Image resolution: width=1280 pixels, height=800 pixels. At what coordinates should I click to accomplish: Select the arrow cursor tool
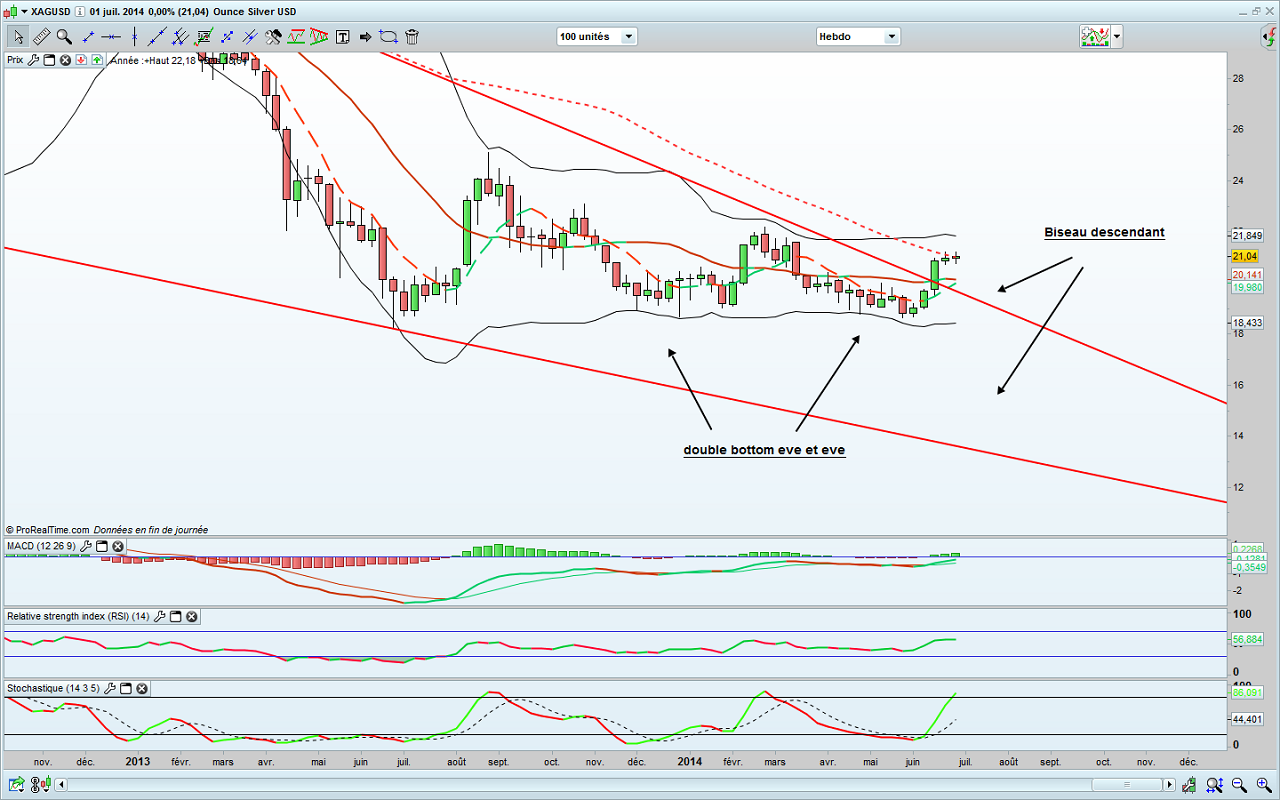pyautogui.click(x=18, y=37)
